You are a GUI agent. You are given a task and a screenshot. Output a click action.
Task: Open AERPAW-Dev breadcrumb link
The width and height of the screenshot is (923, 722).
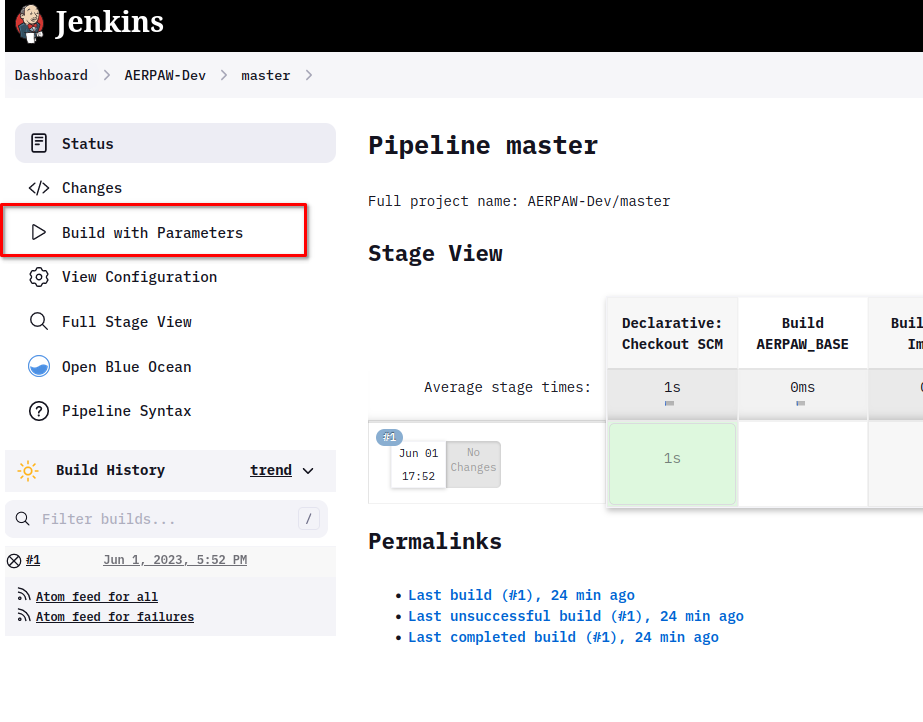pos(165,75)
